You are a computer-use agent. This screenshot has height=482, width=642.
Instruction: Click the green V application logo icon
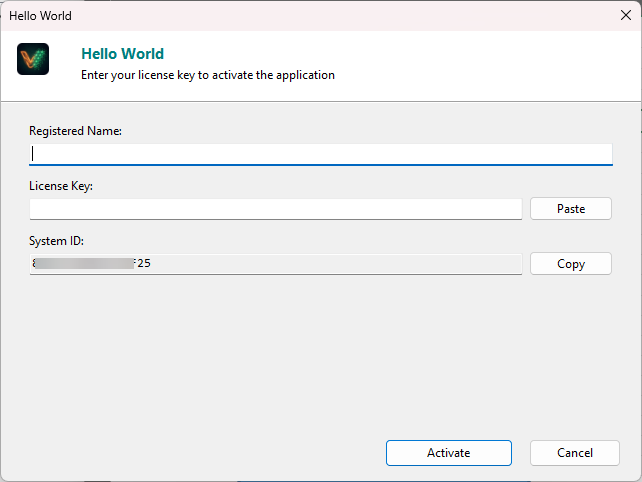click(x=33, y=60)
